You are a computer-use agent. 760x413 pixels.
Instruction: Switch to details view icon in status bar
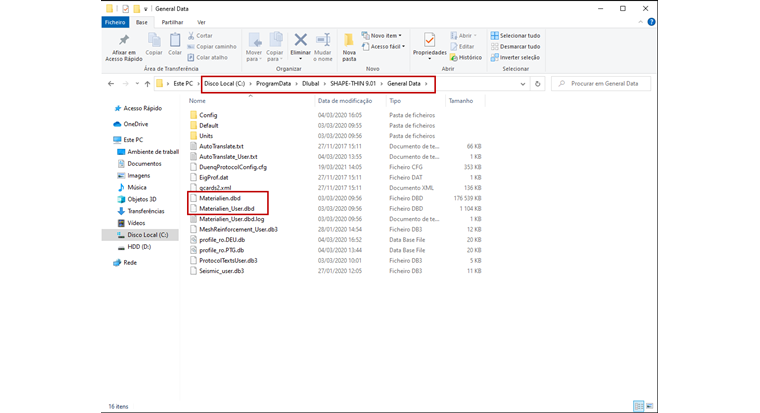639,406
